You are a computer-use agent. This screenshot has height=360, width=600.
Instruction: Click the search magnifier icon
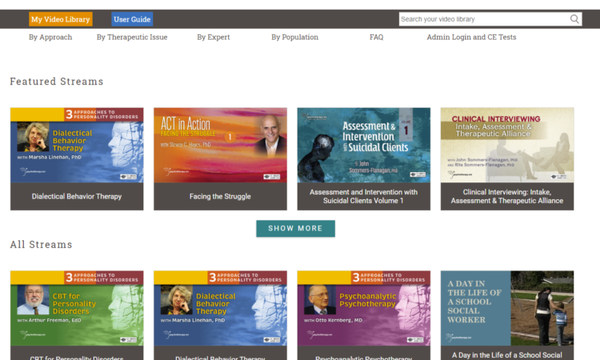tap(574, 19)
